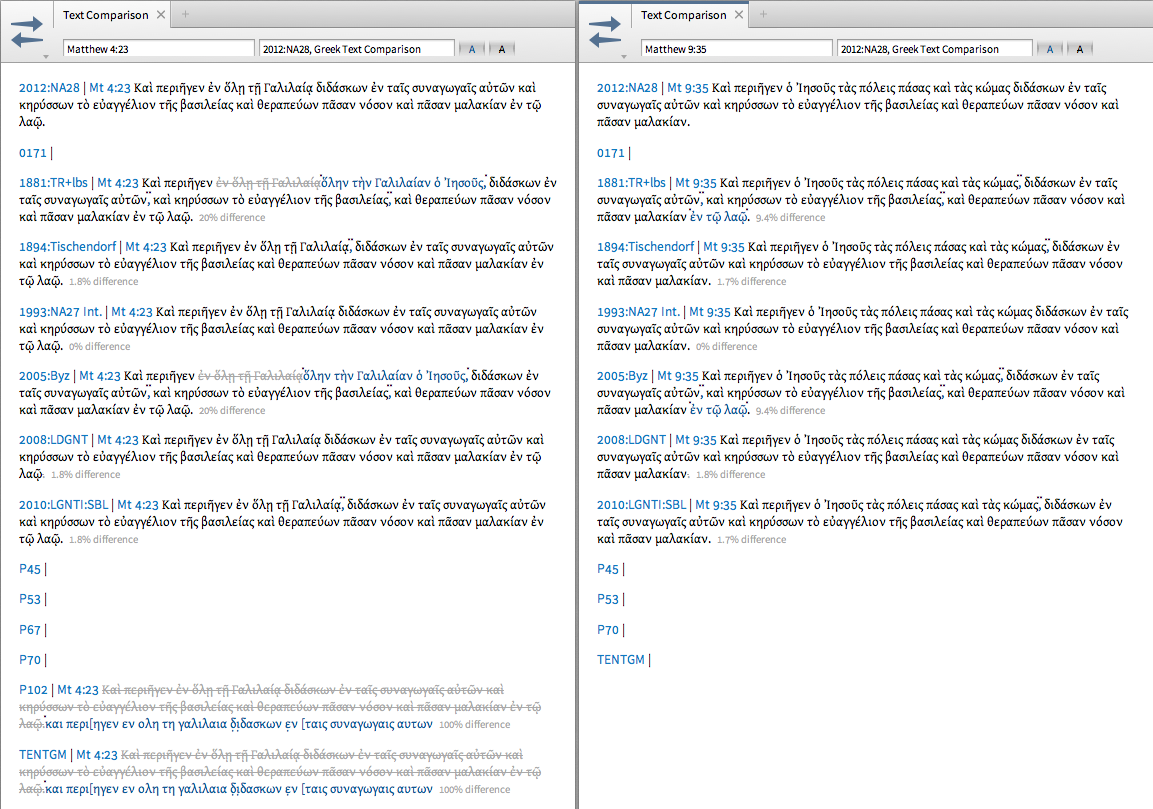Open 1993:NA27 Int. link in right panel
Screen dimensions: 1153x809
click(638, 312)
